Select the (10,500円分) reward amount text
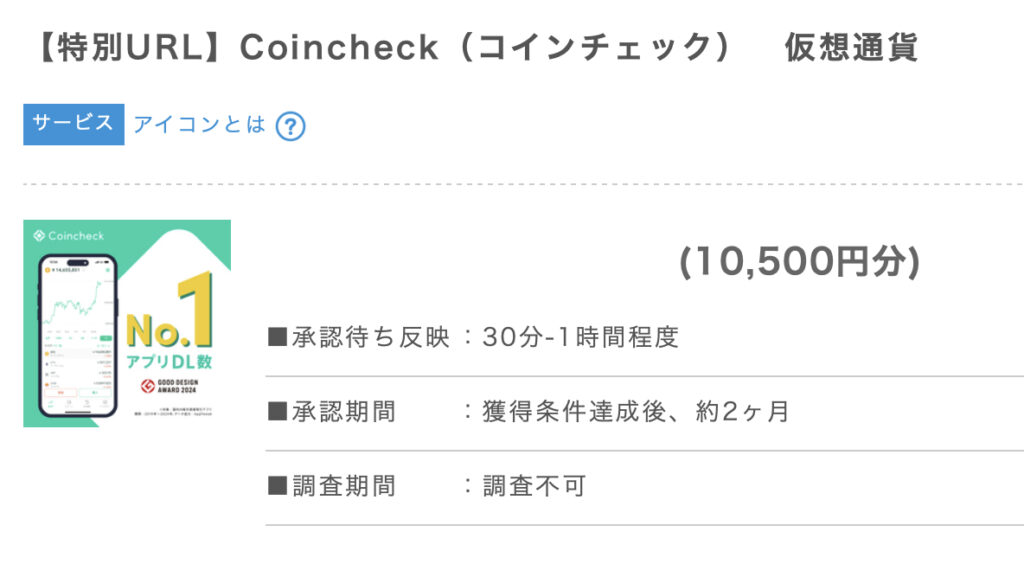The image size is (1024, 564). [x=799, y=262]
